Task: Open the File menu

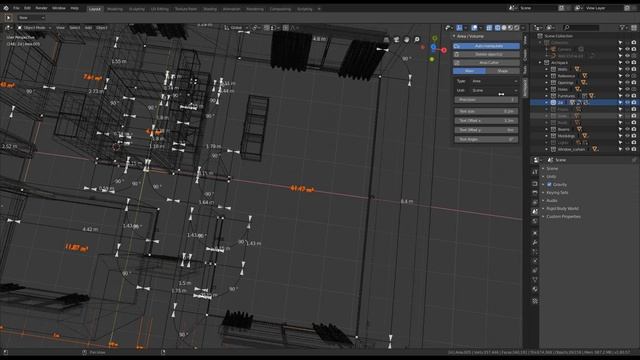Action: (x=16, y=8)
